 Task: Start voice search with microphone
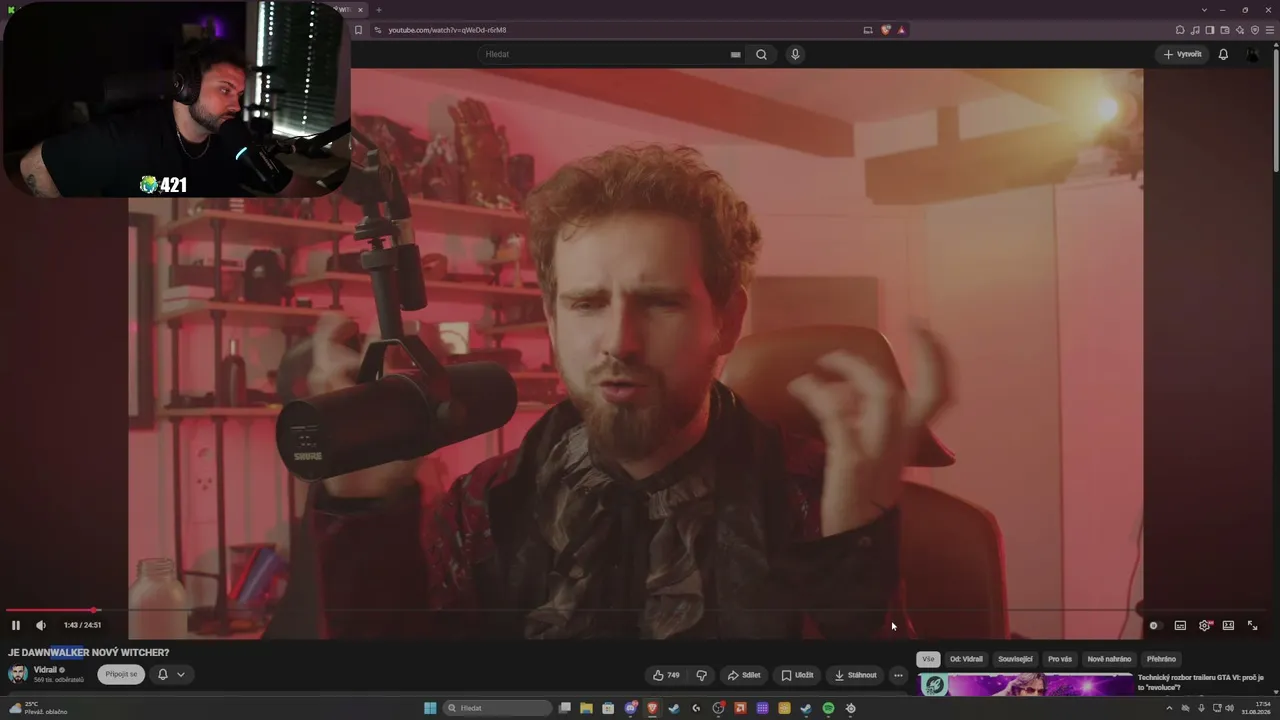pos(795,54)
